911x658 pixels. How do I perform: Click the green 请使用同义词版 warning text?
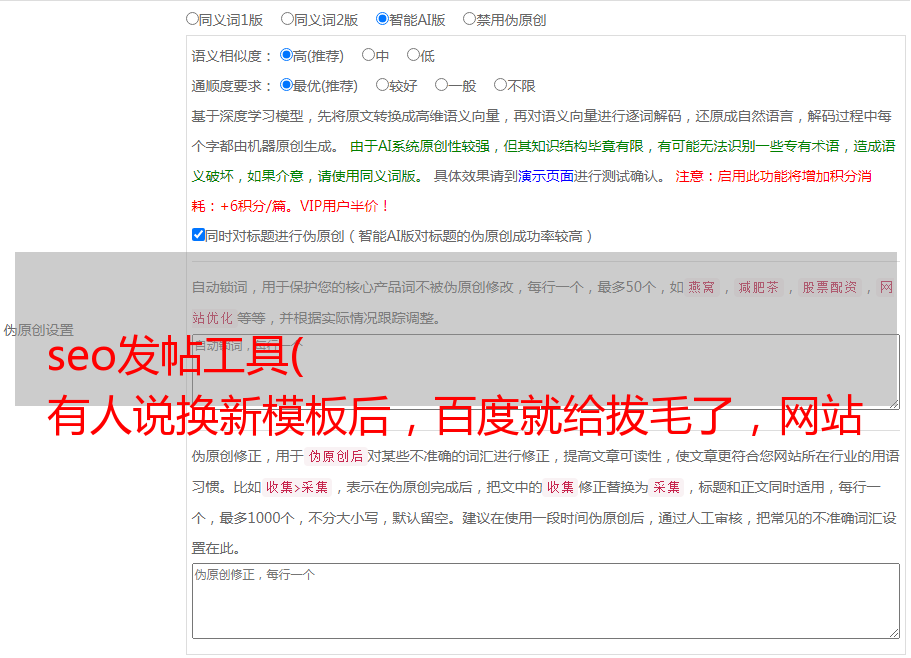[367, 176]
